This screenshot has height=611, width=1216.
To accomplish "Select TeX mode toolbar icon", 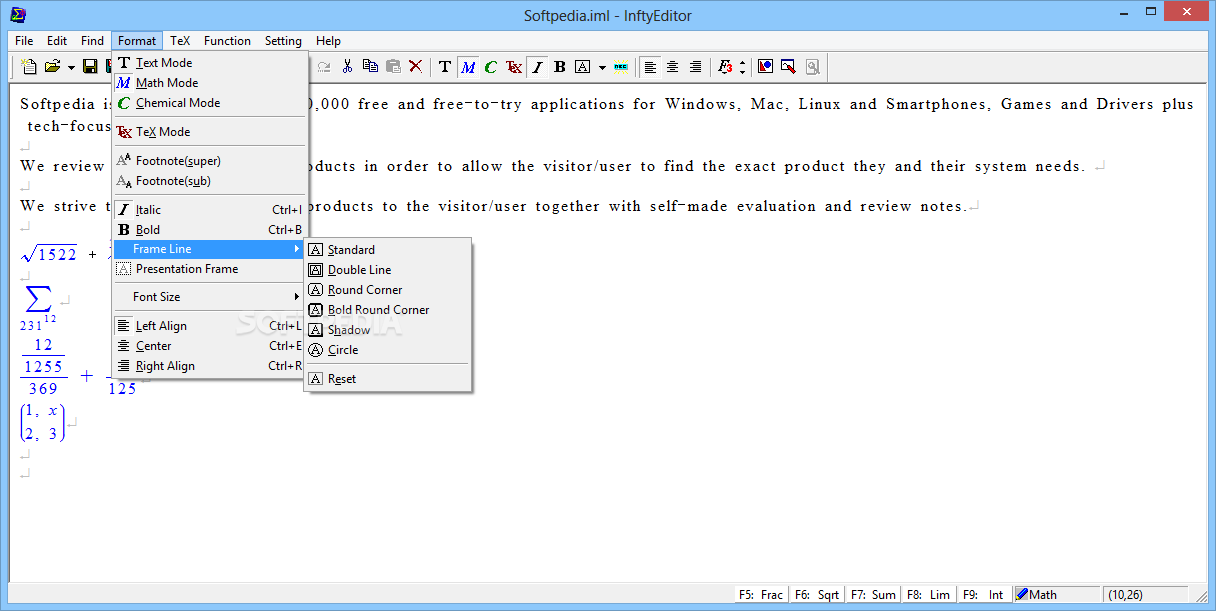I will coord(513,67).
